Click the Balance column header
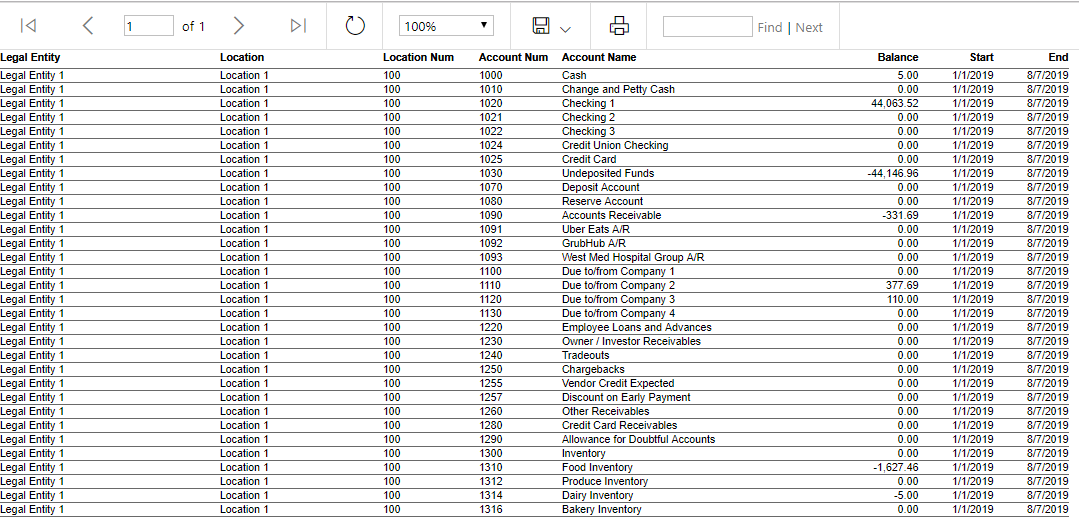The height and width of the screenshot is (528, 1079). (898, 58)
